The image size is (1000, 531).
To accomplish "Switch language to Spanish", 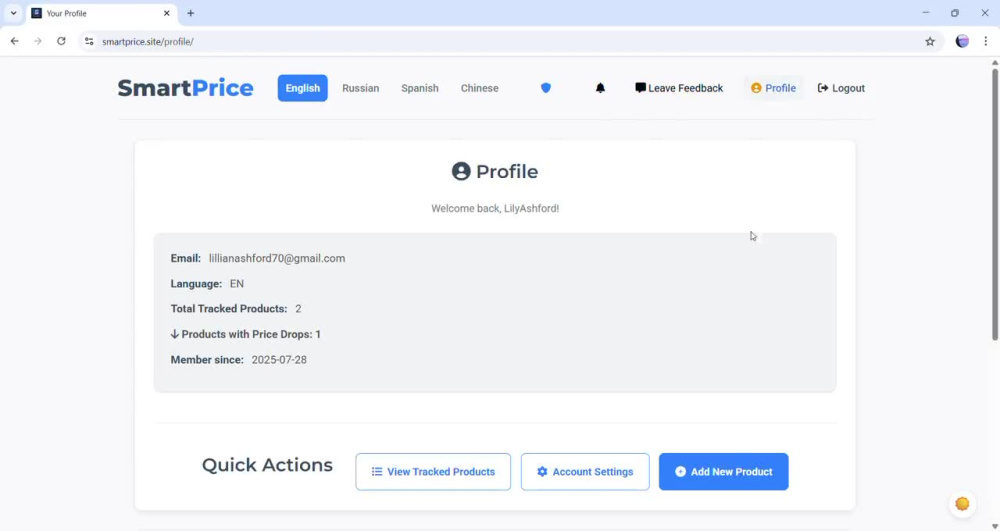I will [420, 88].
